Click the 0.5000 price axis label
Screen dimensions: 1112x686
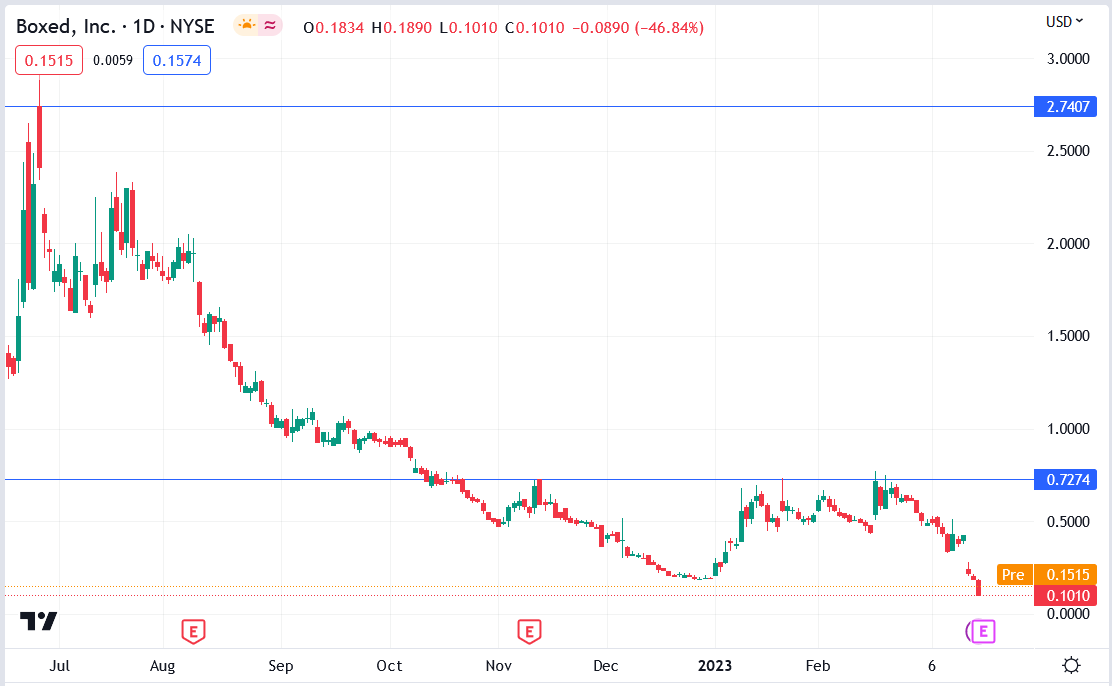[x=1067, y=521]
